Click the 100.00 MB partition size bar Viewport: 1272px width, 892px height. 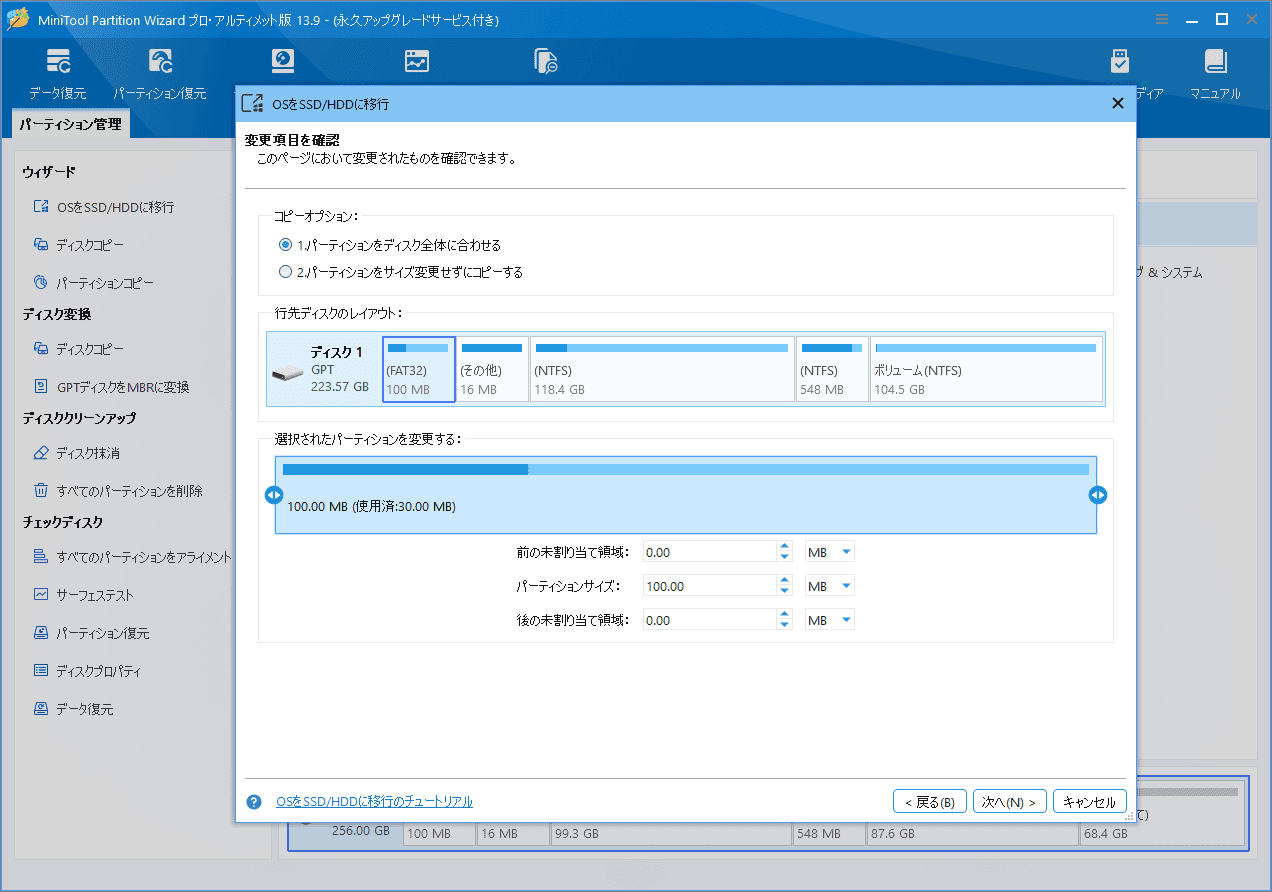click(686, 495)
